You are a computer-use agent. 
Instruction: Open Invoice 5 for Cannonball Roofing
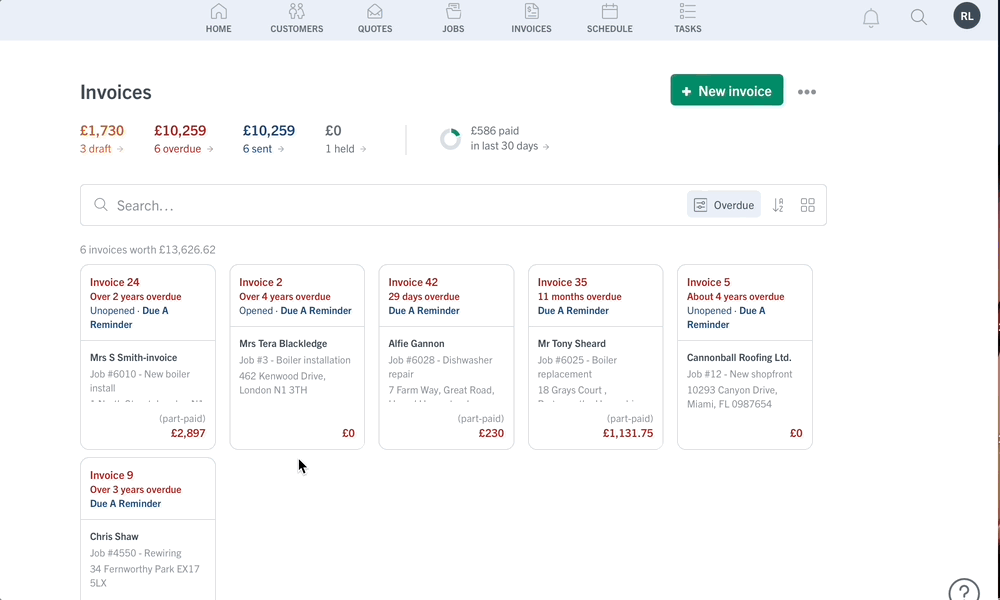coord(744,357)
